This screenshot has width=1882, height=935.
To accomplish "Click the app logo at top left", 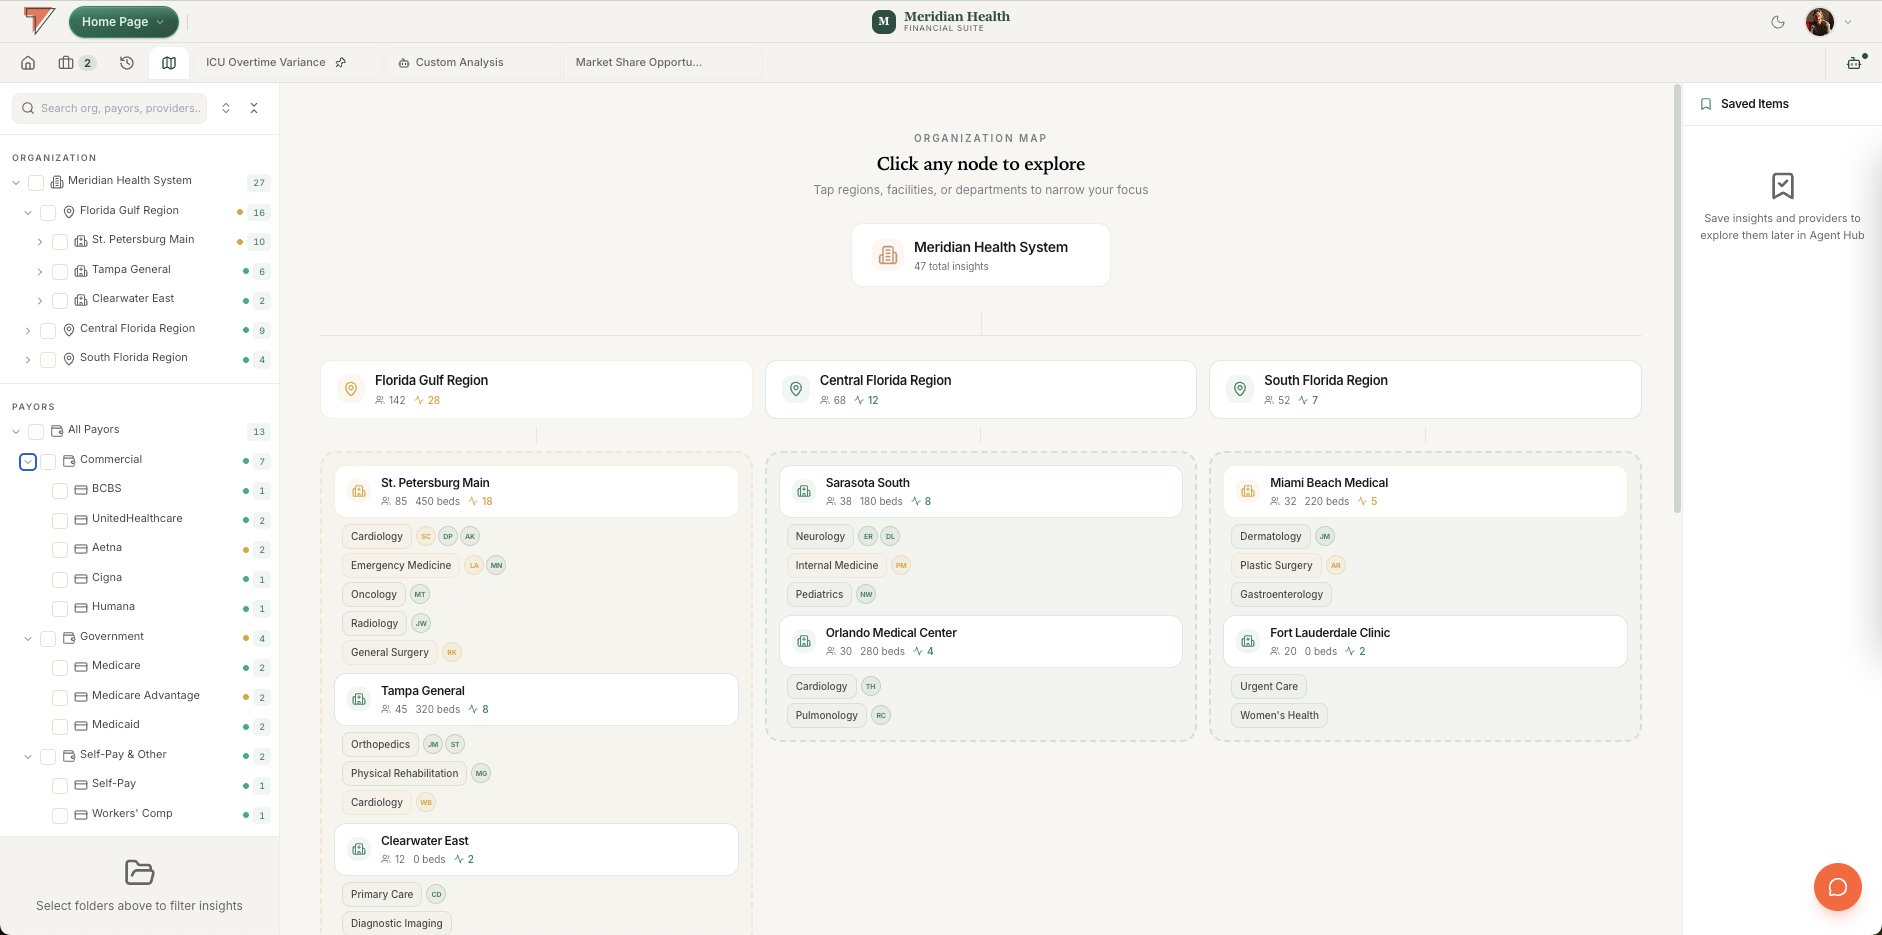I will tap(39, 21).
